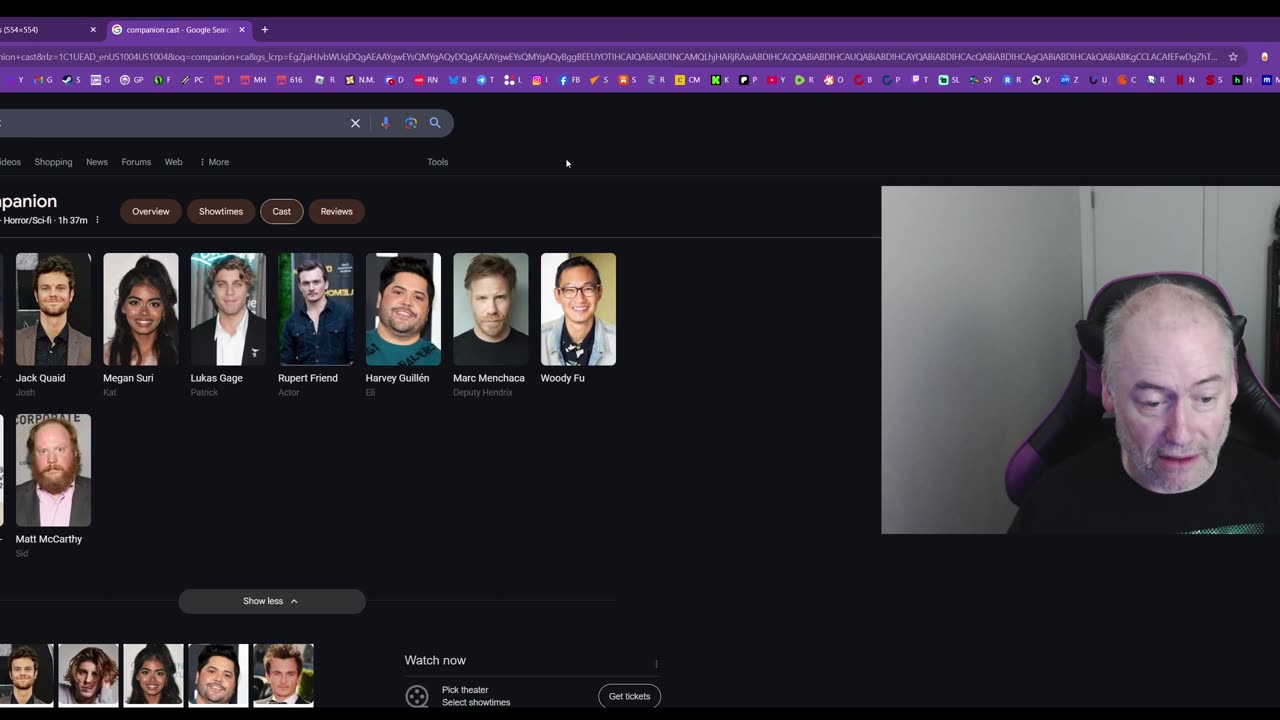Image resolution: width=1280 pixels, height=720 pixels.
Task: Click the browser address bar URL
Action: tap(608, 57)
